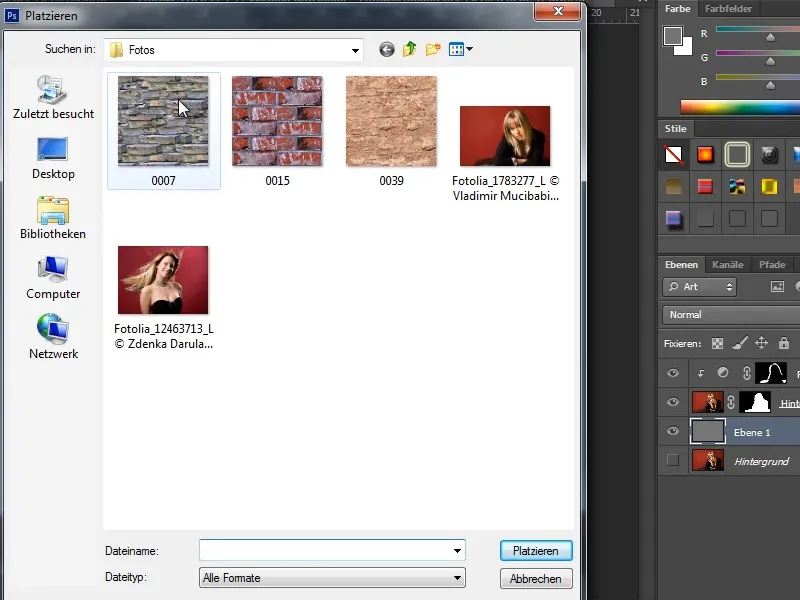Apply the purple gradient style swatch
Screen dimensions: 800x600
click(673, 218)
